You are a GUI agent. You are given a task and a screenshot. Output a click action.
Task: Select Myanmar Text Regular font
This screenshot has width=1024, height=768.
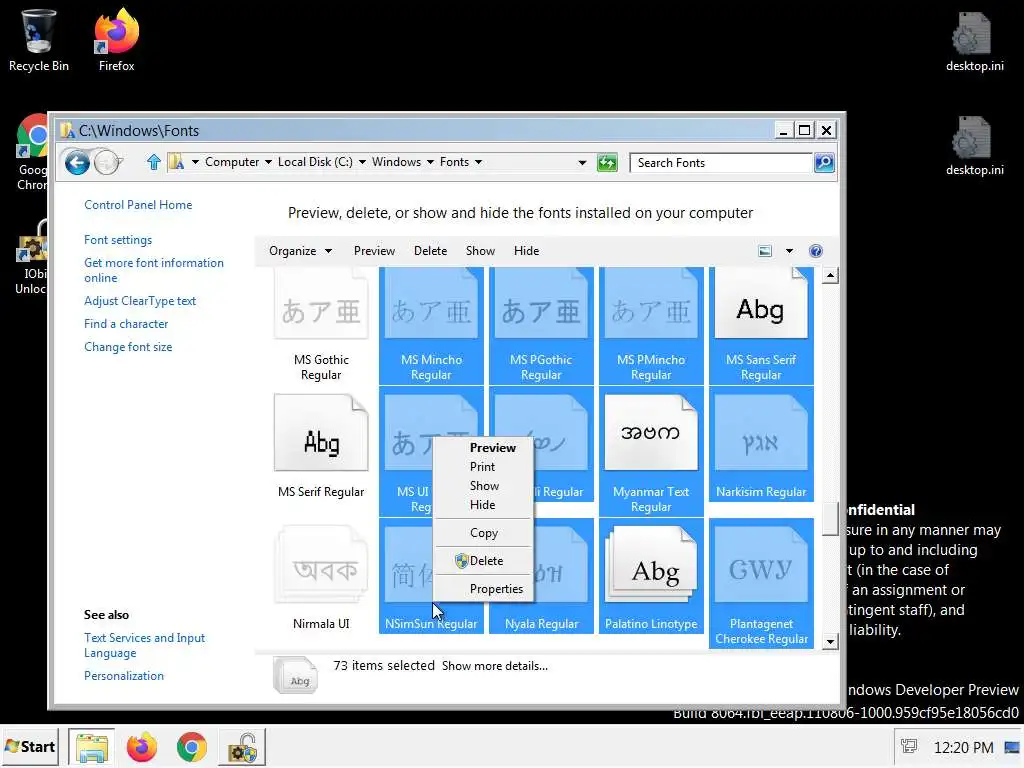click(x=651, y=452)
